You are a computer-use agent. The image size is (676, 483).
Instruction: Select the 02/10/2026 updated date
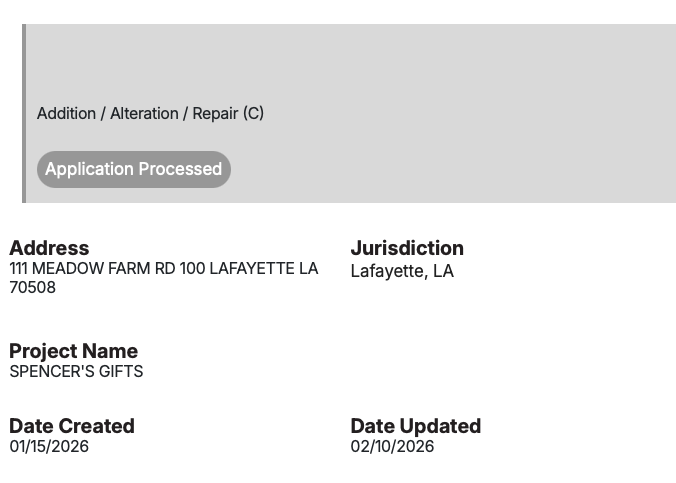[392, 447]
